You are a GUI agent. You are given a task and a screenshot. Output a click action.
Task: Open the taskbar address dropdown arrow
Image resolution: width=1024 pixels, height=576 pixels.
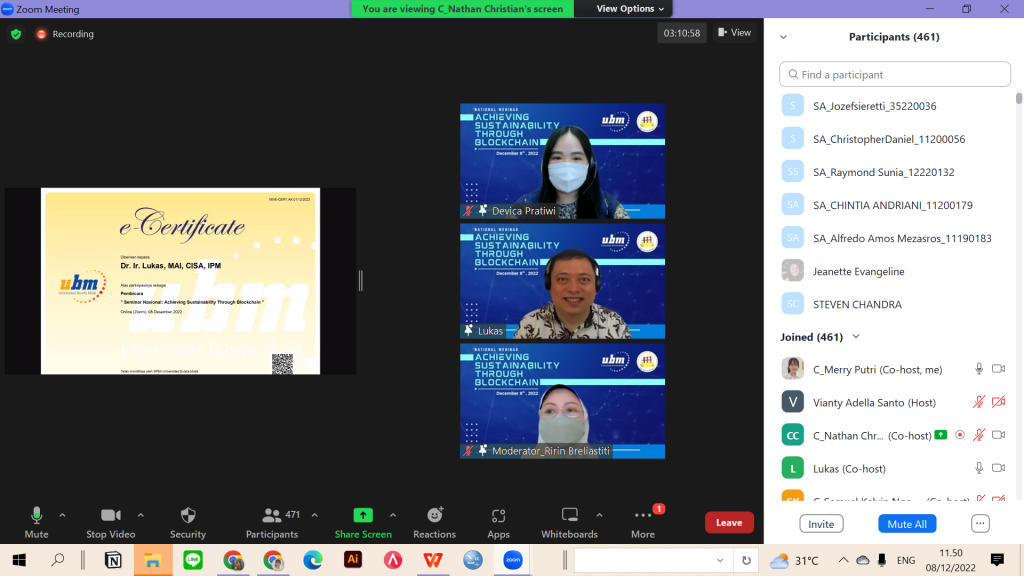[x=720, y=560]
